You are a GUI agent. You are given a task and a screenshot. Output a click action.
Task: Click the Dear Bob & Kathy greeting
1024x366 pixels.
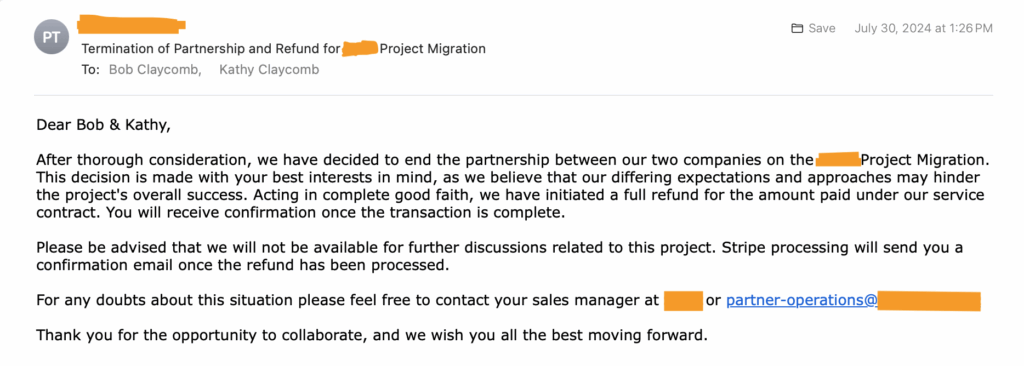[x=103, y=124]
